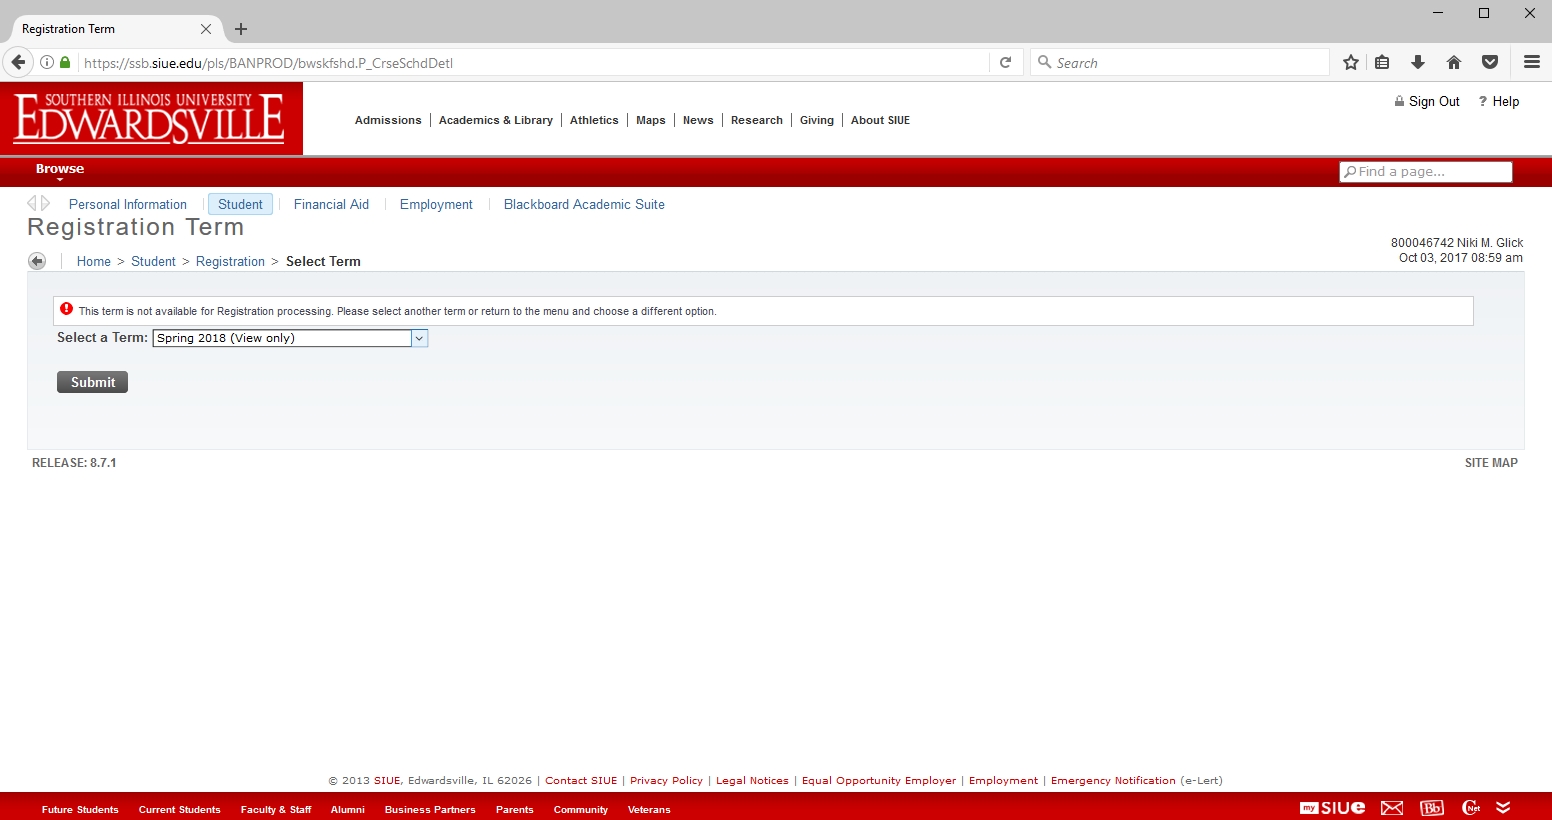The image size is (1552, 820).
Task: Reload the current page
Action: 1006,63
